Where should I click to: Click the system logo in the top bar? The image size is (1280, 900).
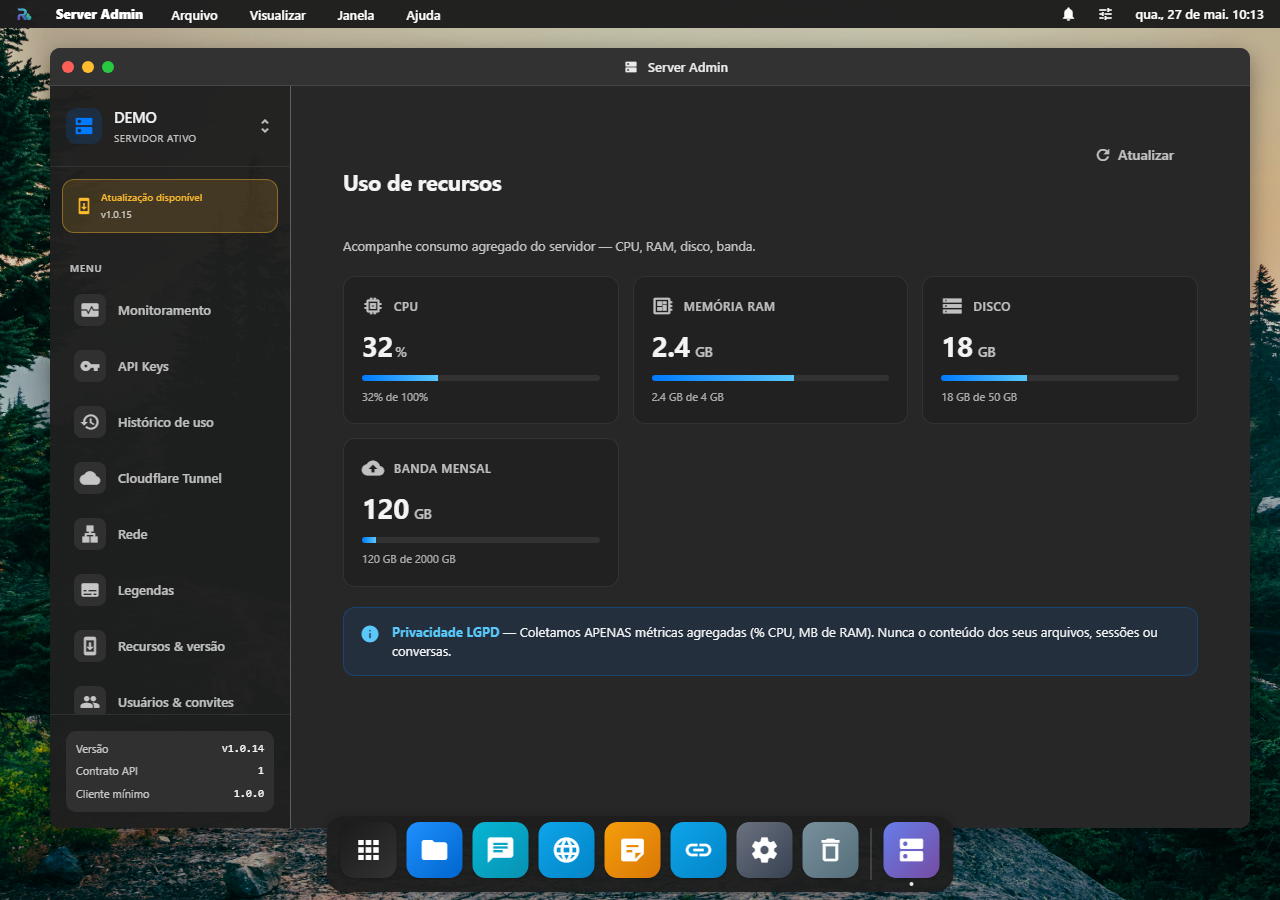(x=24, y=14)
